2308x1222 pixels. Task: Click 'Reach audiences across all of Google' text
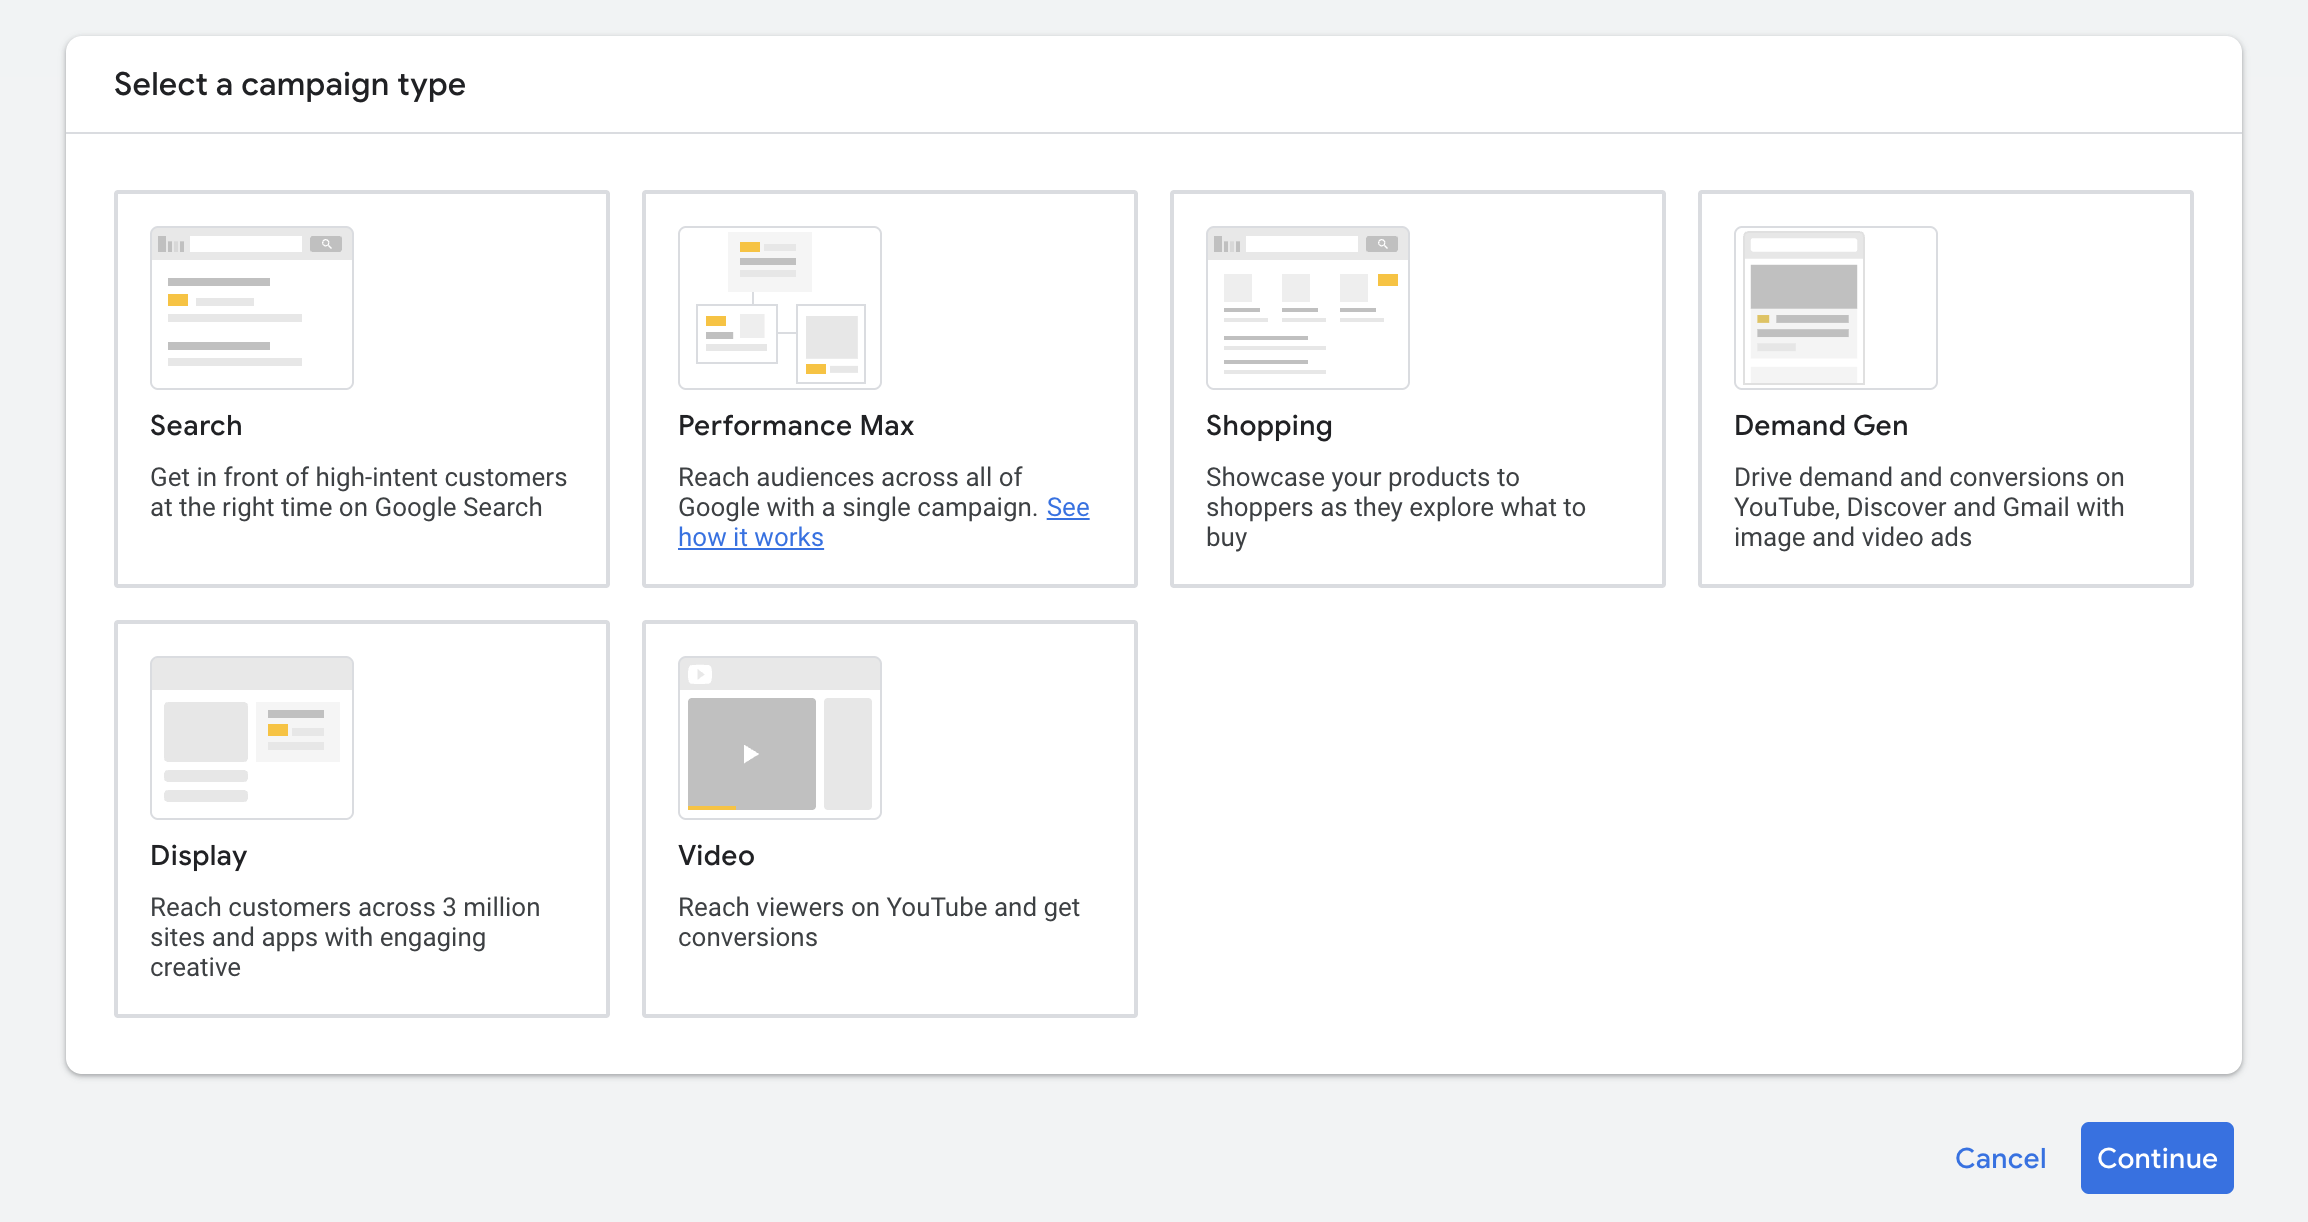pos(857,492)
